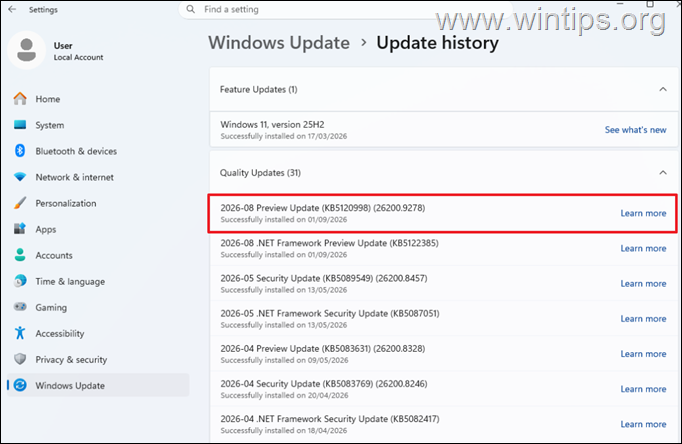
Task: Open System settings
Action: [x=98, y=125]
